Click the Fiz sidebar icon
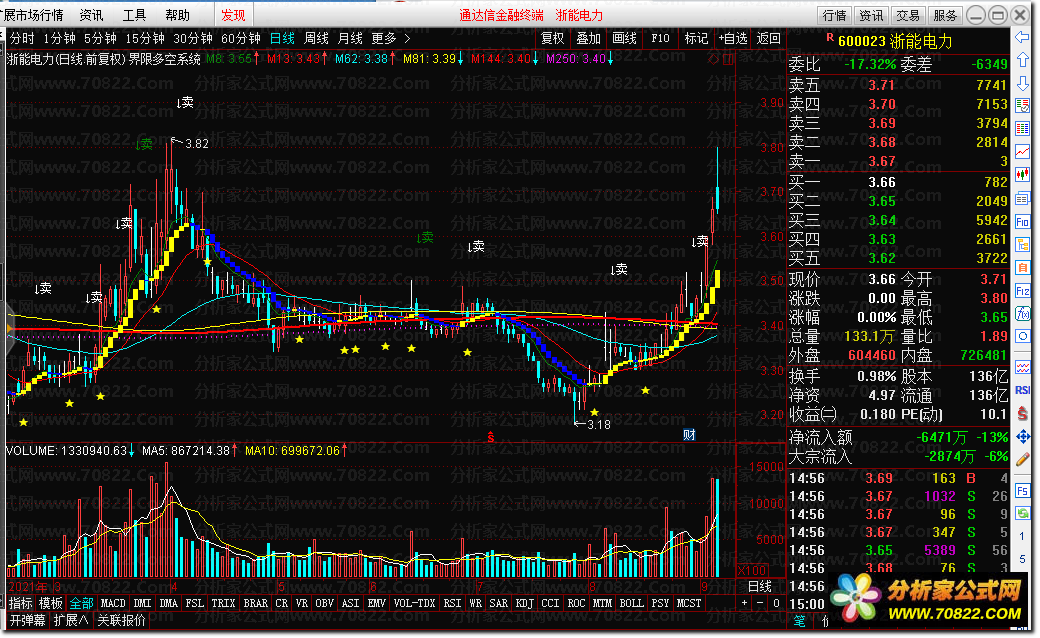1040x638 pixels. [1022, 291]
